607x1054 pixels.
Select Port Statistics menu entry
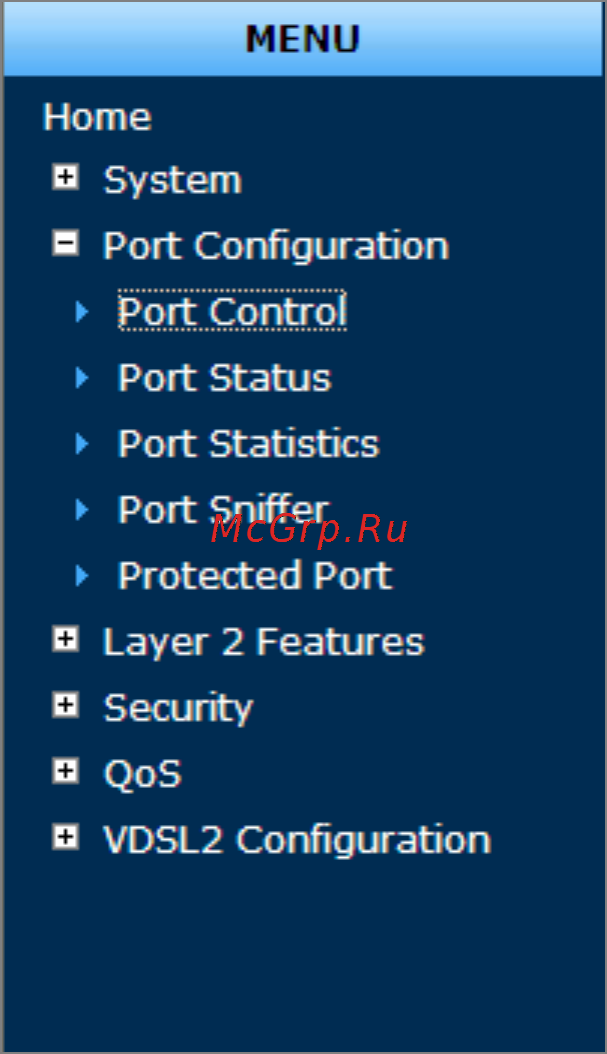(x=249, y=443)
